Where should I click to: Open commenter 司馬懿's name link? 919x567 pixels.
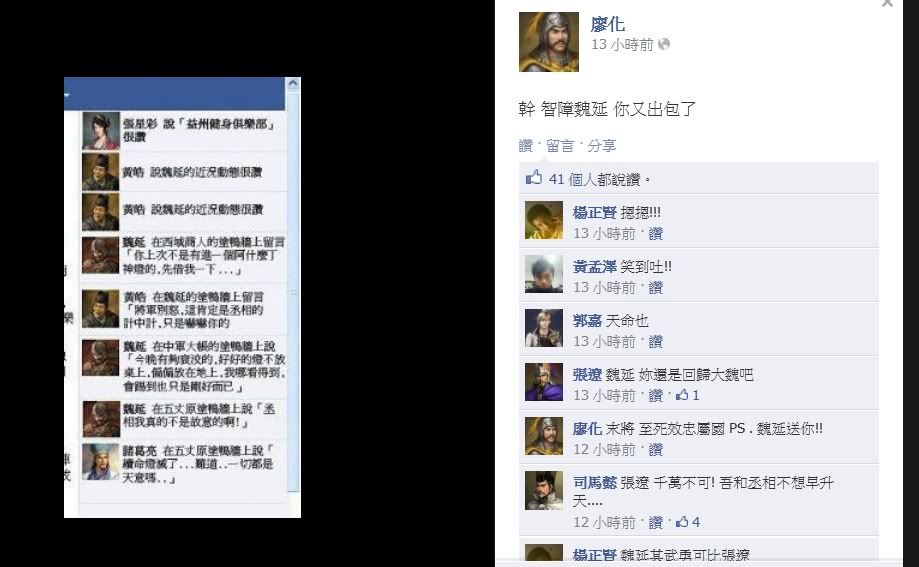(594, 483)
